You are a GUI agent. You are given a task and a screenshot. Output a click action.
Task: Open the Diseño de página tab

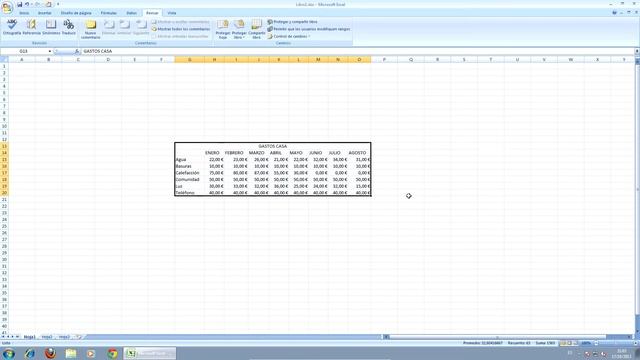76,13
